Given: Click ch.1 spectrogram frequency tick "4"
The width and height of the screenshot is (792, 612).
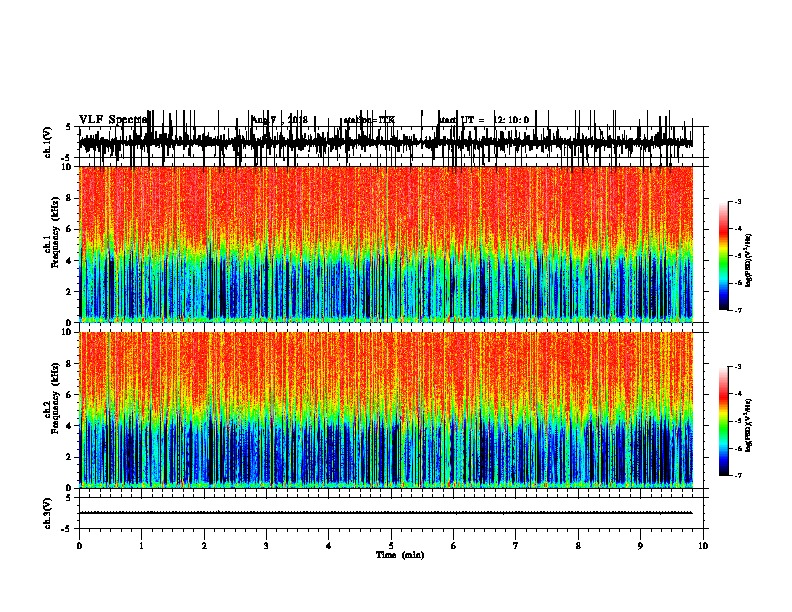Looking at the screenshot, I should (69, 261).
